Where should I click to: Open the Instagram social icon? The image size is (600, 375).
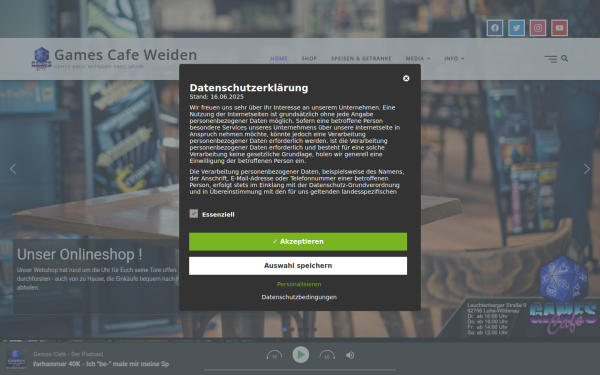[x=538, y=28]
